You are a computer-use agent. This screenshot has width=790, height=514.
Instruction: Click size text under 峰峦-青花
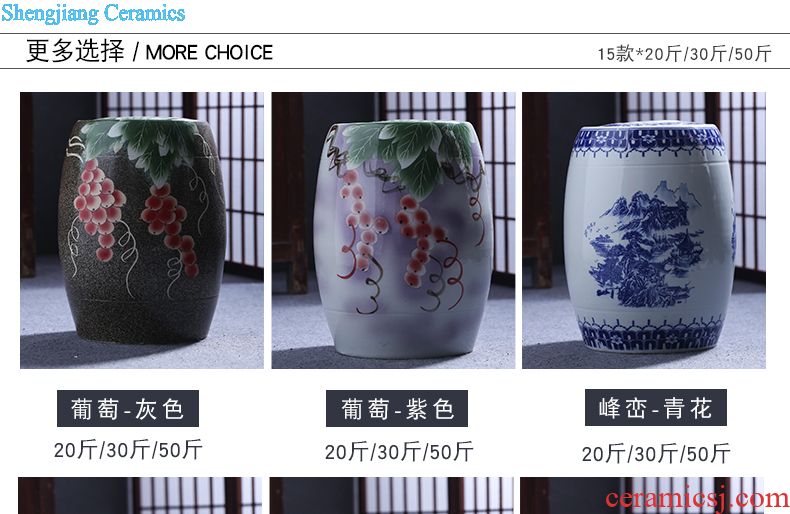656,454
